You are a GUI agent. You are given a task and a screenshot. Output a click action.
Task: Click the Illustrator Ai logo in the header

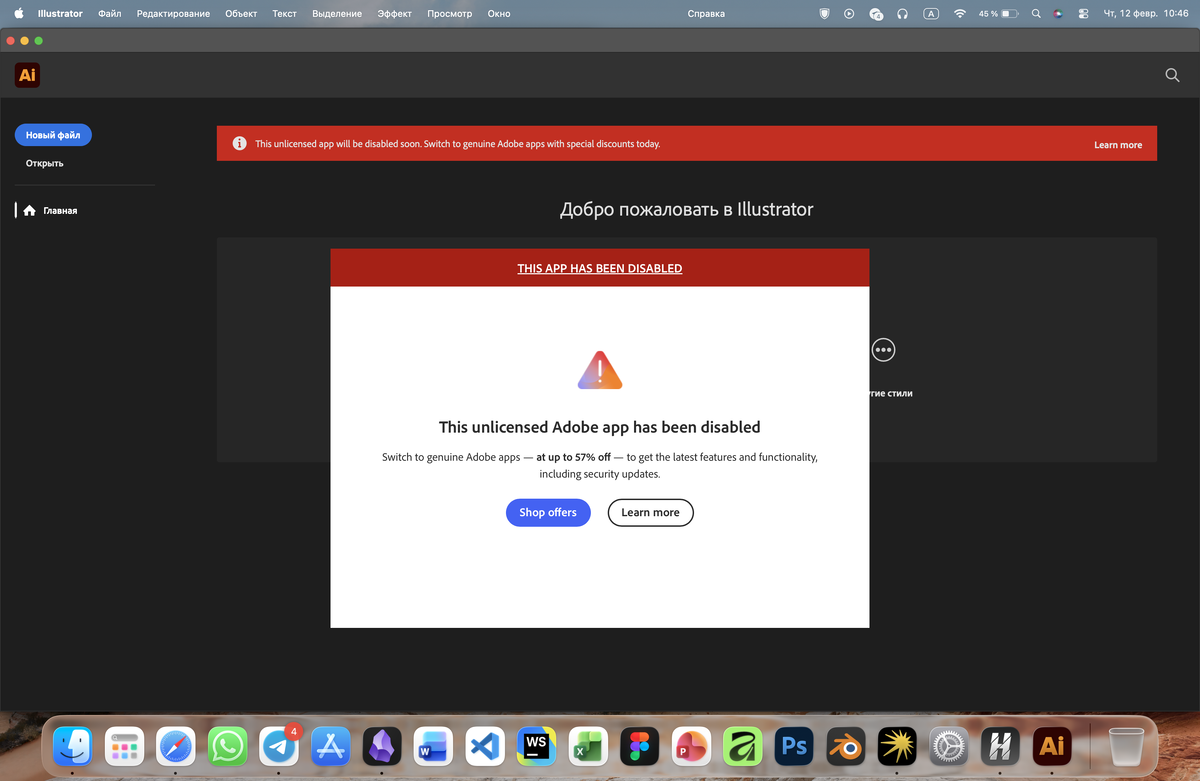coord(28,75)
